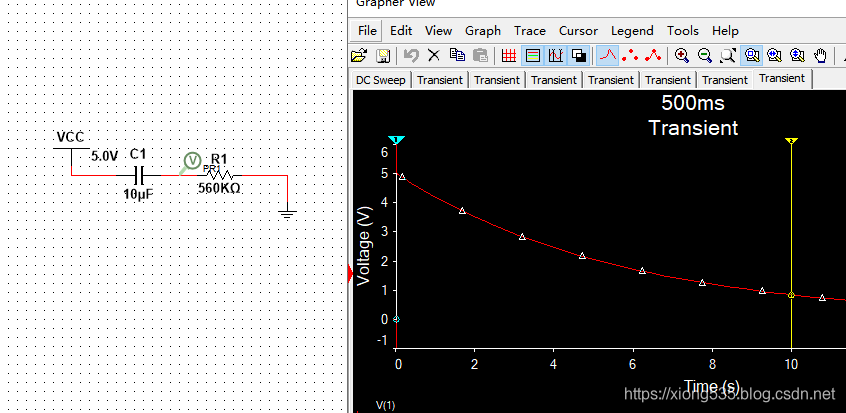This screenshot has height=413, width=846.
Task: Toggle the Show Cursors icon
Action: (x=556, y=55)
